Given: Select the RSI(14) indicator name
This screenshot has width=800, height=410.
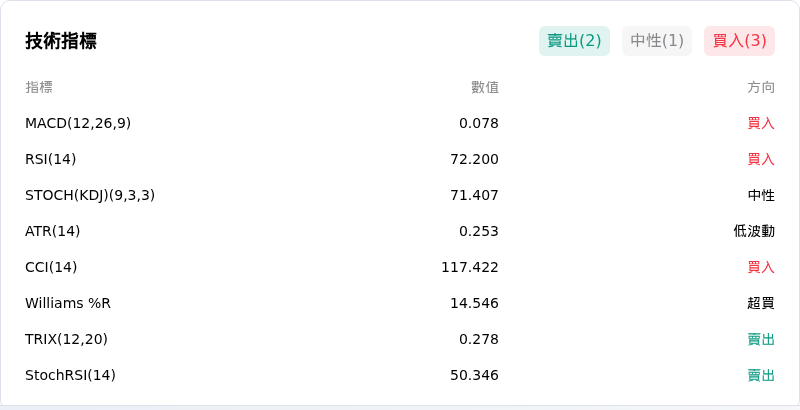Looking at the screenshot, I should 51,159.
